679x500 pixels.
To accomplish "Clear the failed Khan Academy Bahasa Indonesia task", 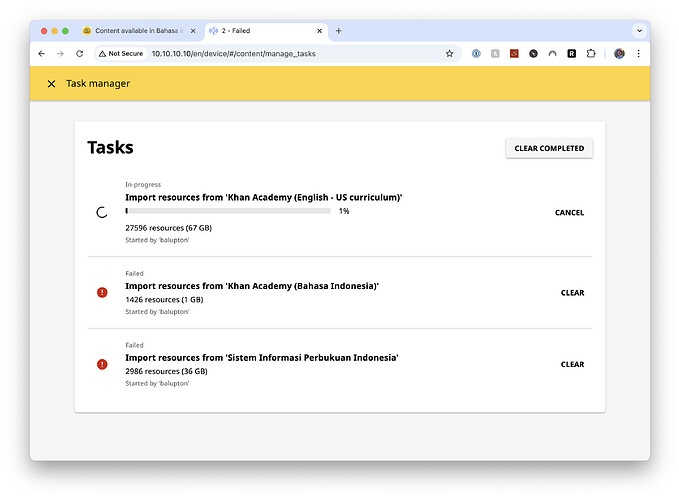I will tap(572, 293).
